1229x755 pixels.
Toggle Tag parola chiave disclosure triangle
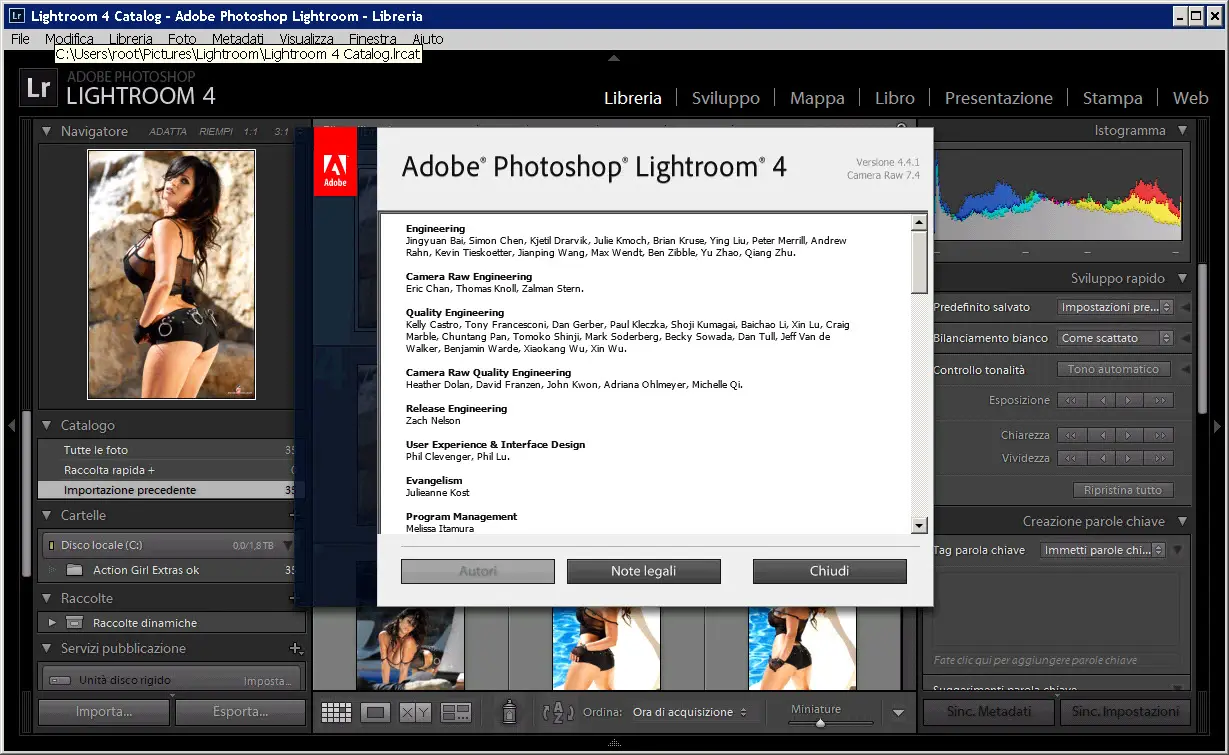(1177, 550)
